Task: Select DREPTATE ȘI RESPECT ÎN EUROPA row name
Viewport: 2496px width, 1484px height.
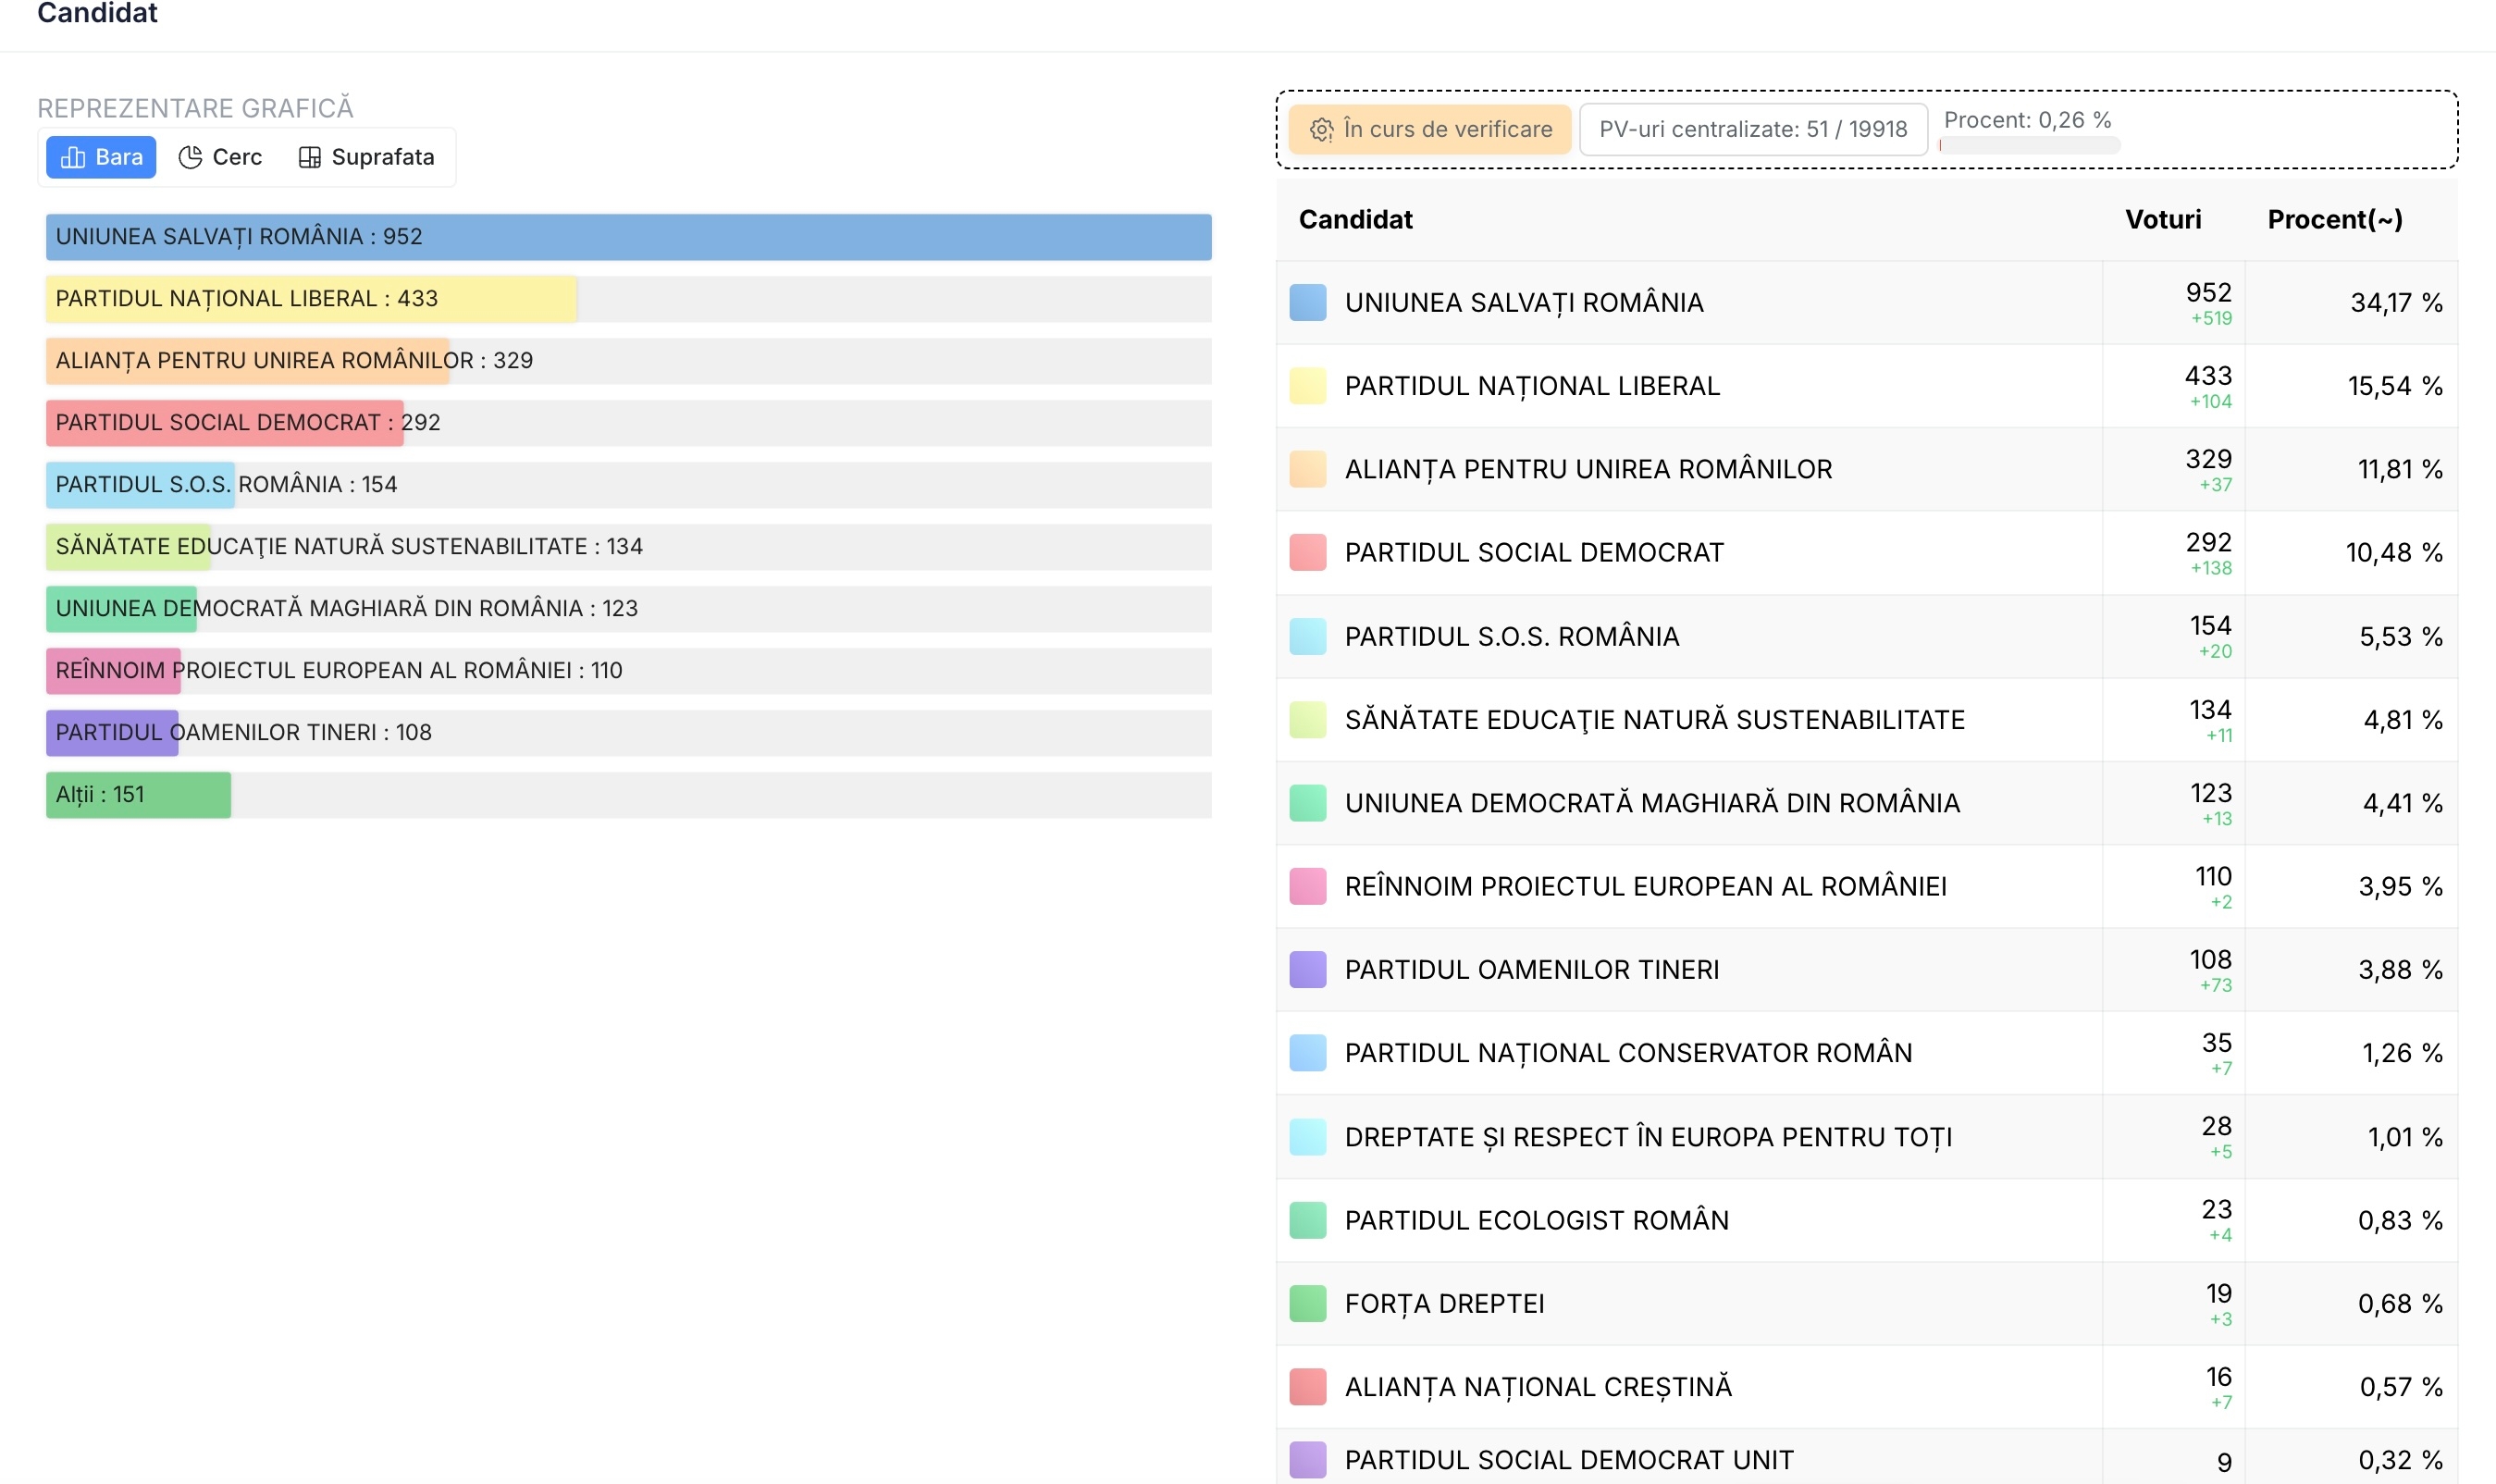Action: pyautogui.click(x=1648, y=1137)
